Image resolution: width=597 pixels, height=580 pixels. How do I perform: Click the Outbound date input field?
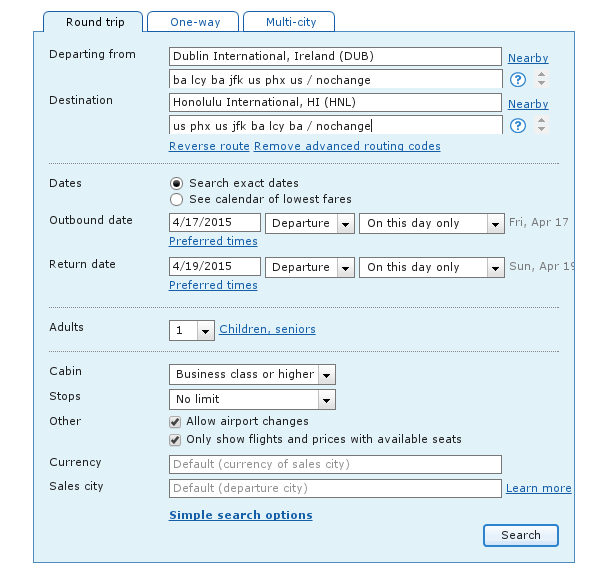(215, 223)
